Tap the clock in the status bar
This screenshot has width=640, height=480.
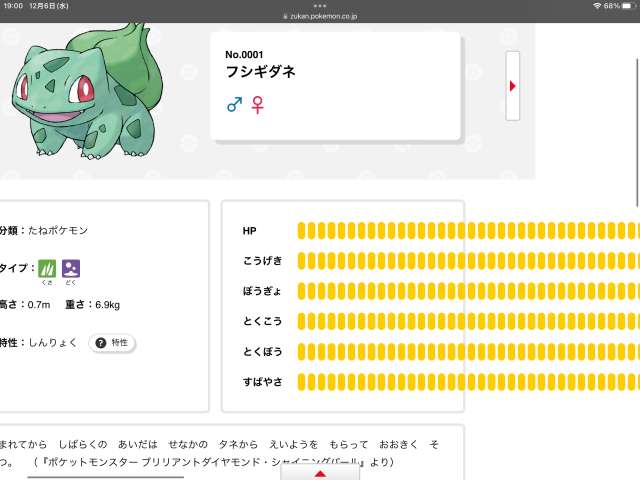(x=13, y=6)
